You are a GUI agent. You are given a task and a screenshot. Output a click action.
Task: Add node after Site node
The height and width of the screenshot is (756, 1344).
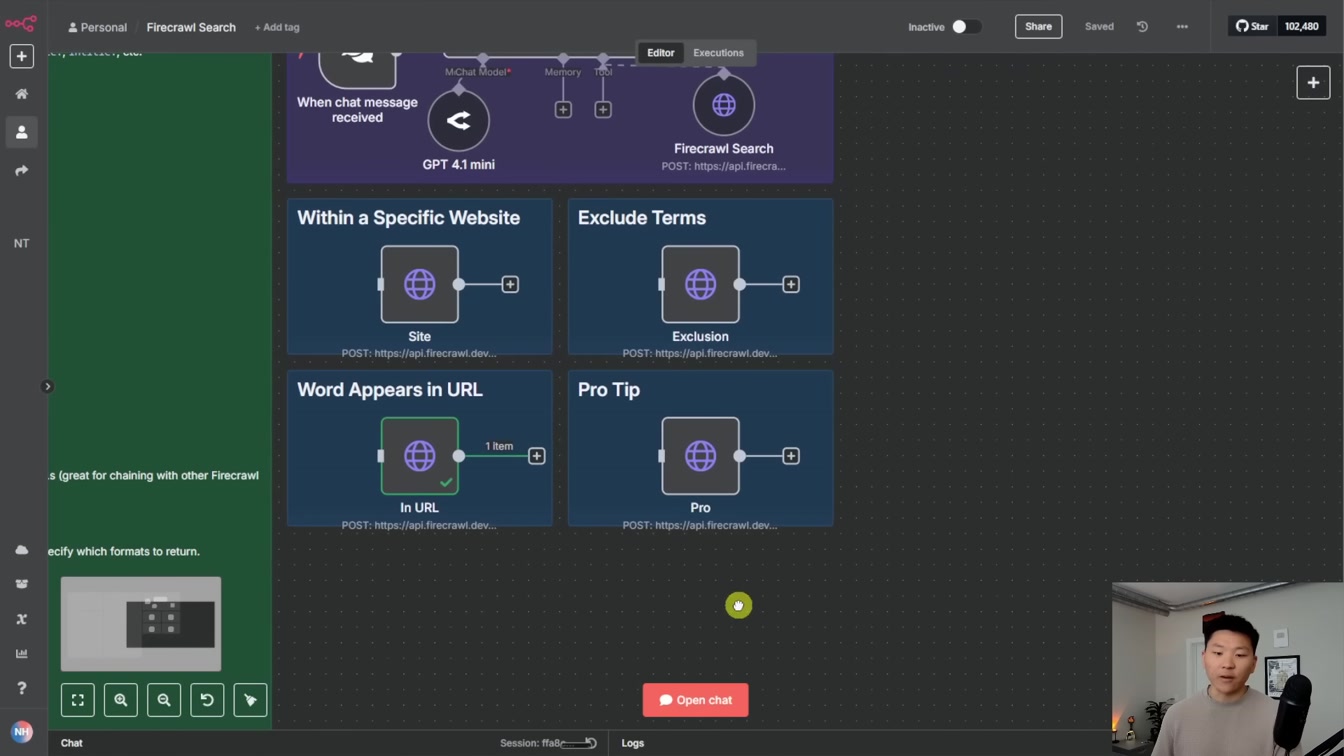pos(510,285)
